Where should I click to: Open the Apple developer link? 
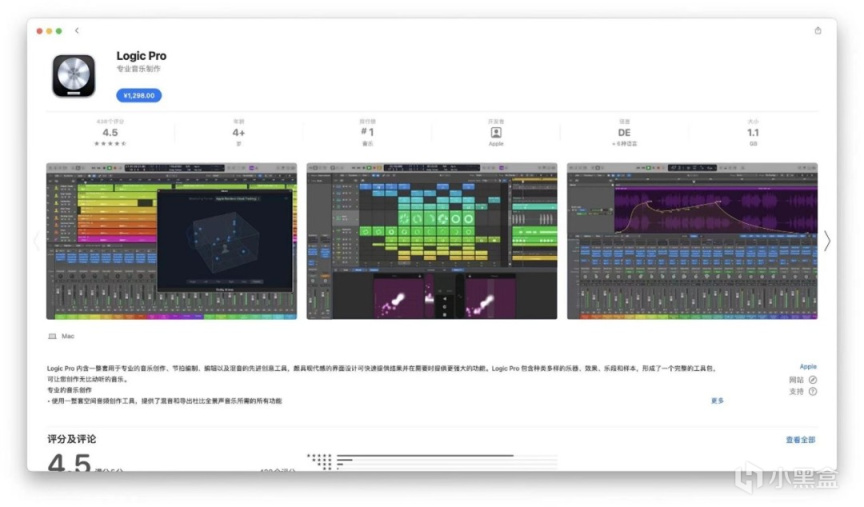[x=808, y=366]
